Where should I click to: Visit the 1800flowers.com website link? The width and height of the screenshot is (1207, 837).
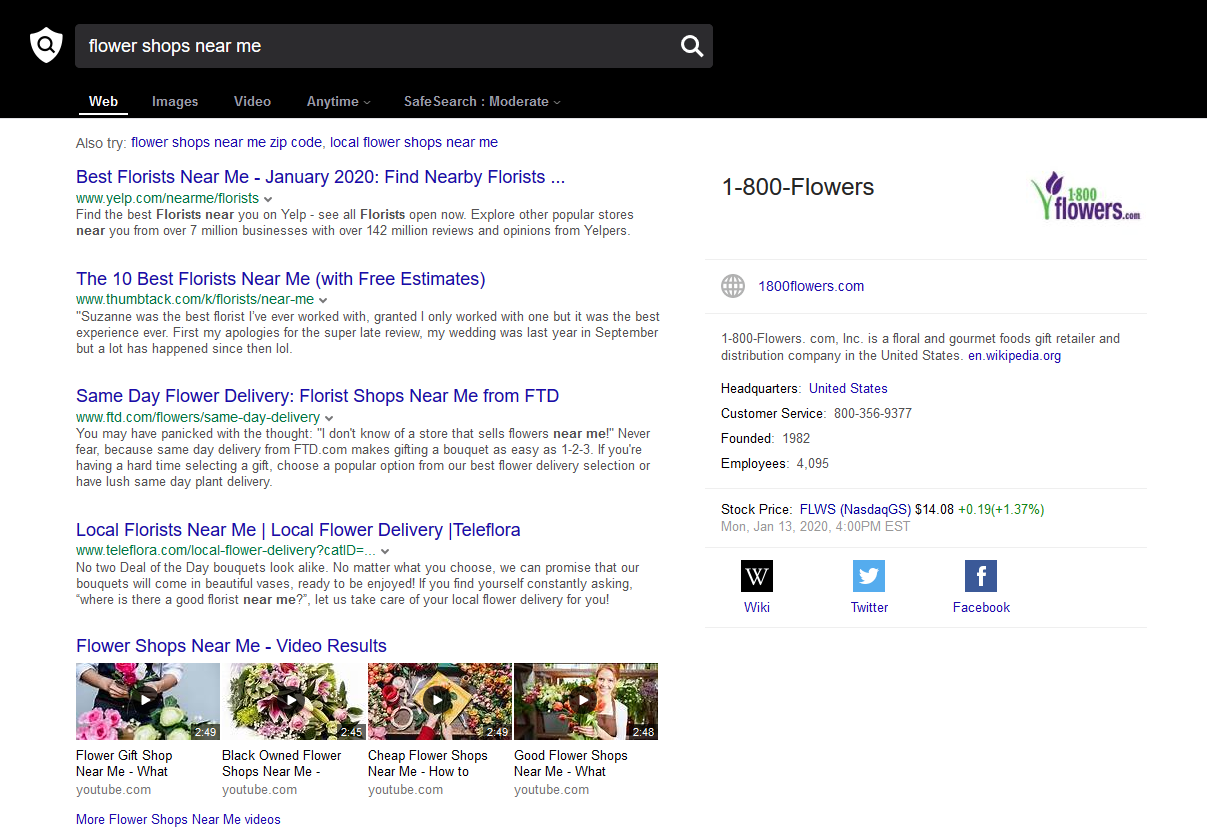(x=811, y=286)
